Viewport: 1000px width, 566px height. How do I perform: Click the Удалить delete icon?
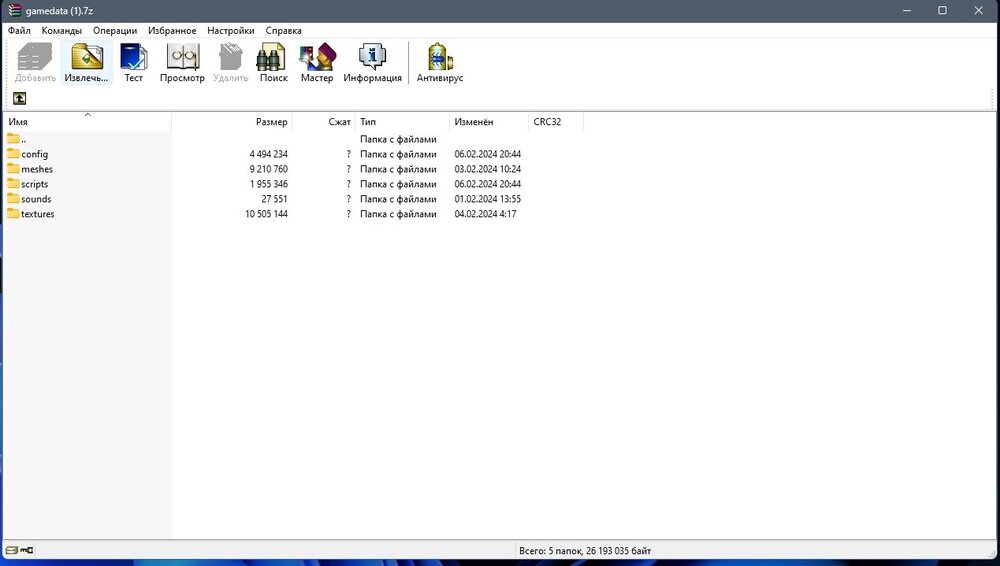coord(230,63)
